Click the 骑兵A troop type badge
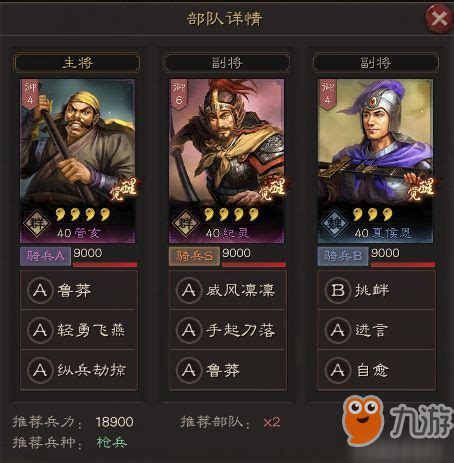 (x=45, y=256)
